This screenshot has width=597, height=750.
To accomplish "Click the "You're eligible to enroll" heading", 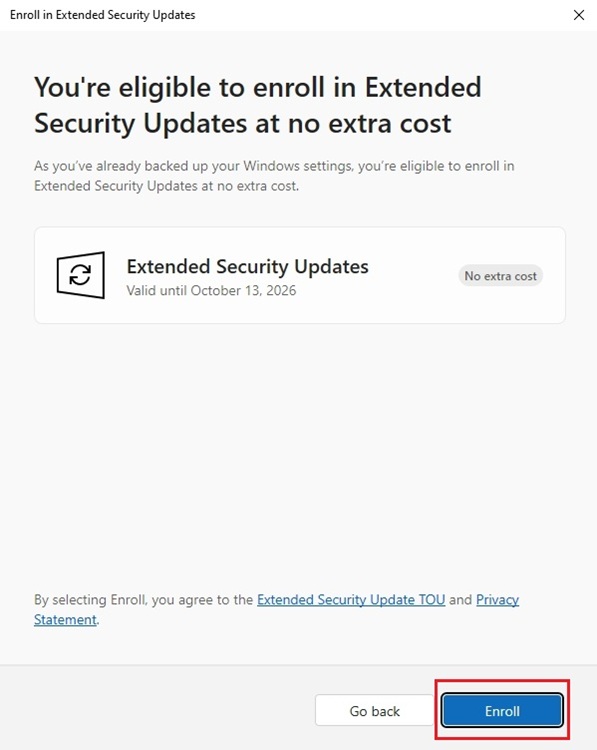I will [258, 105].
